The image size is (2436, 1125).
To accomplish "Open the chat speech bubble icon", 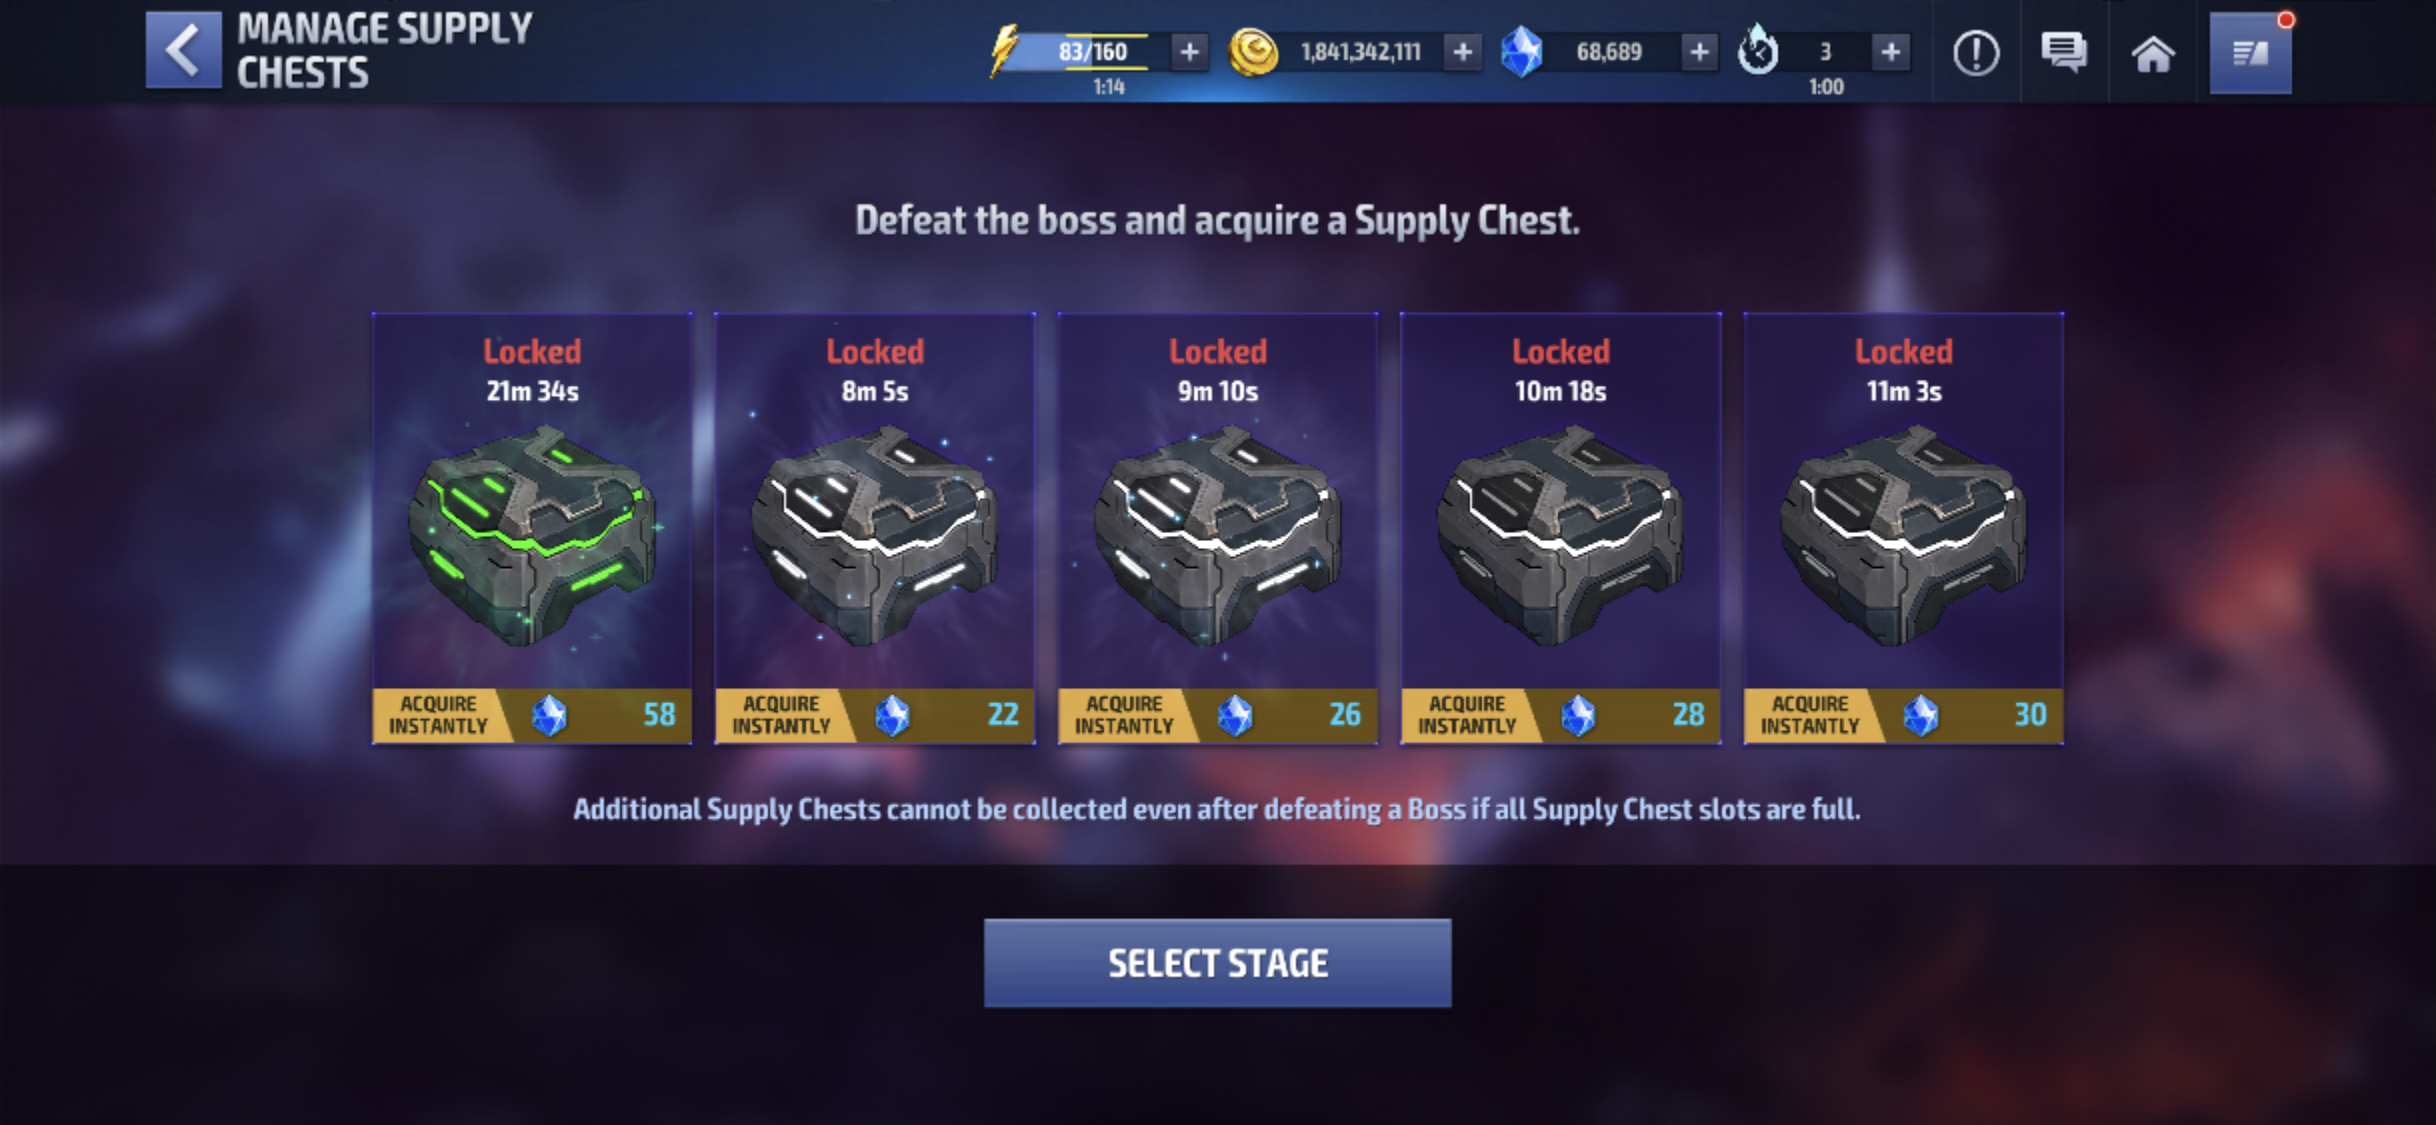I will click(x=2064, y=53).
